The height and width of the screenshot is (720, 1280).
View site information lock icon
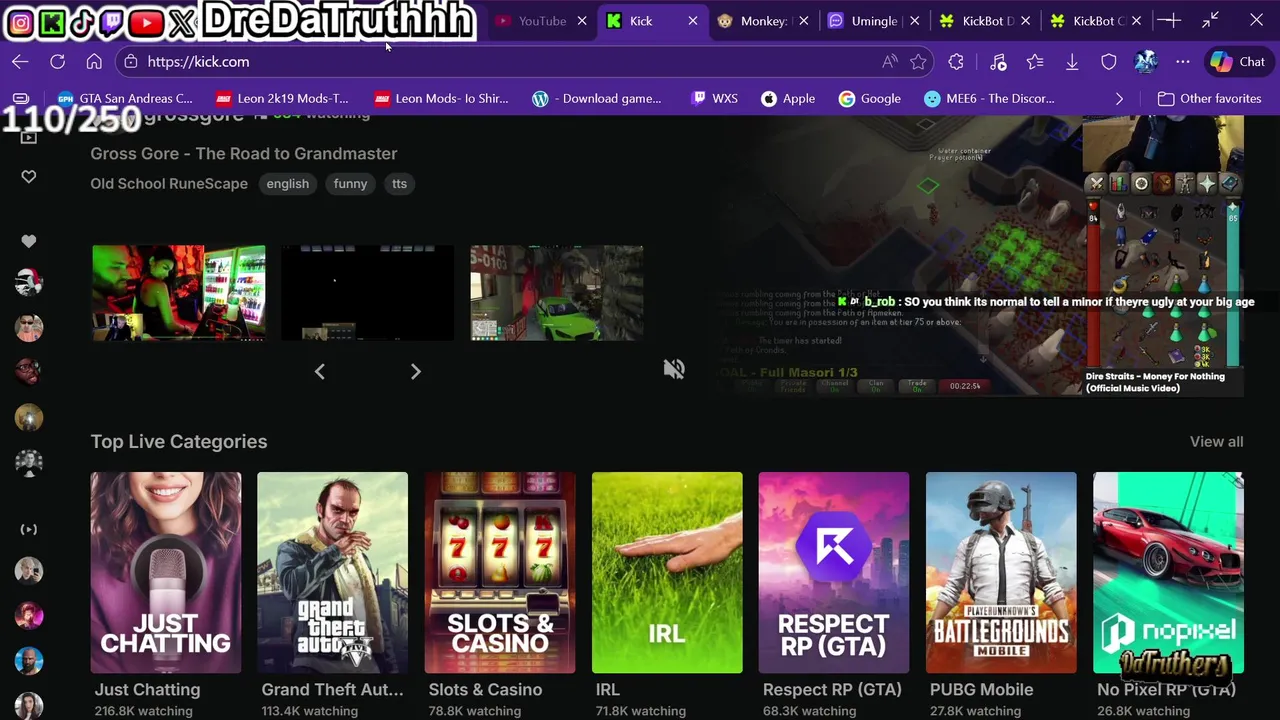(x=130, y=62)
